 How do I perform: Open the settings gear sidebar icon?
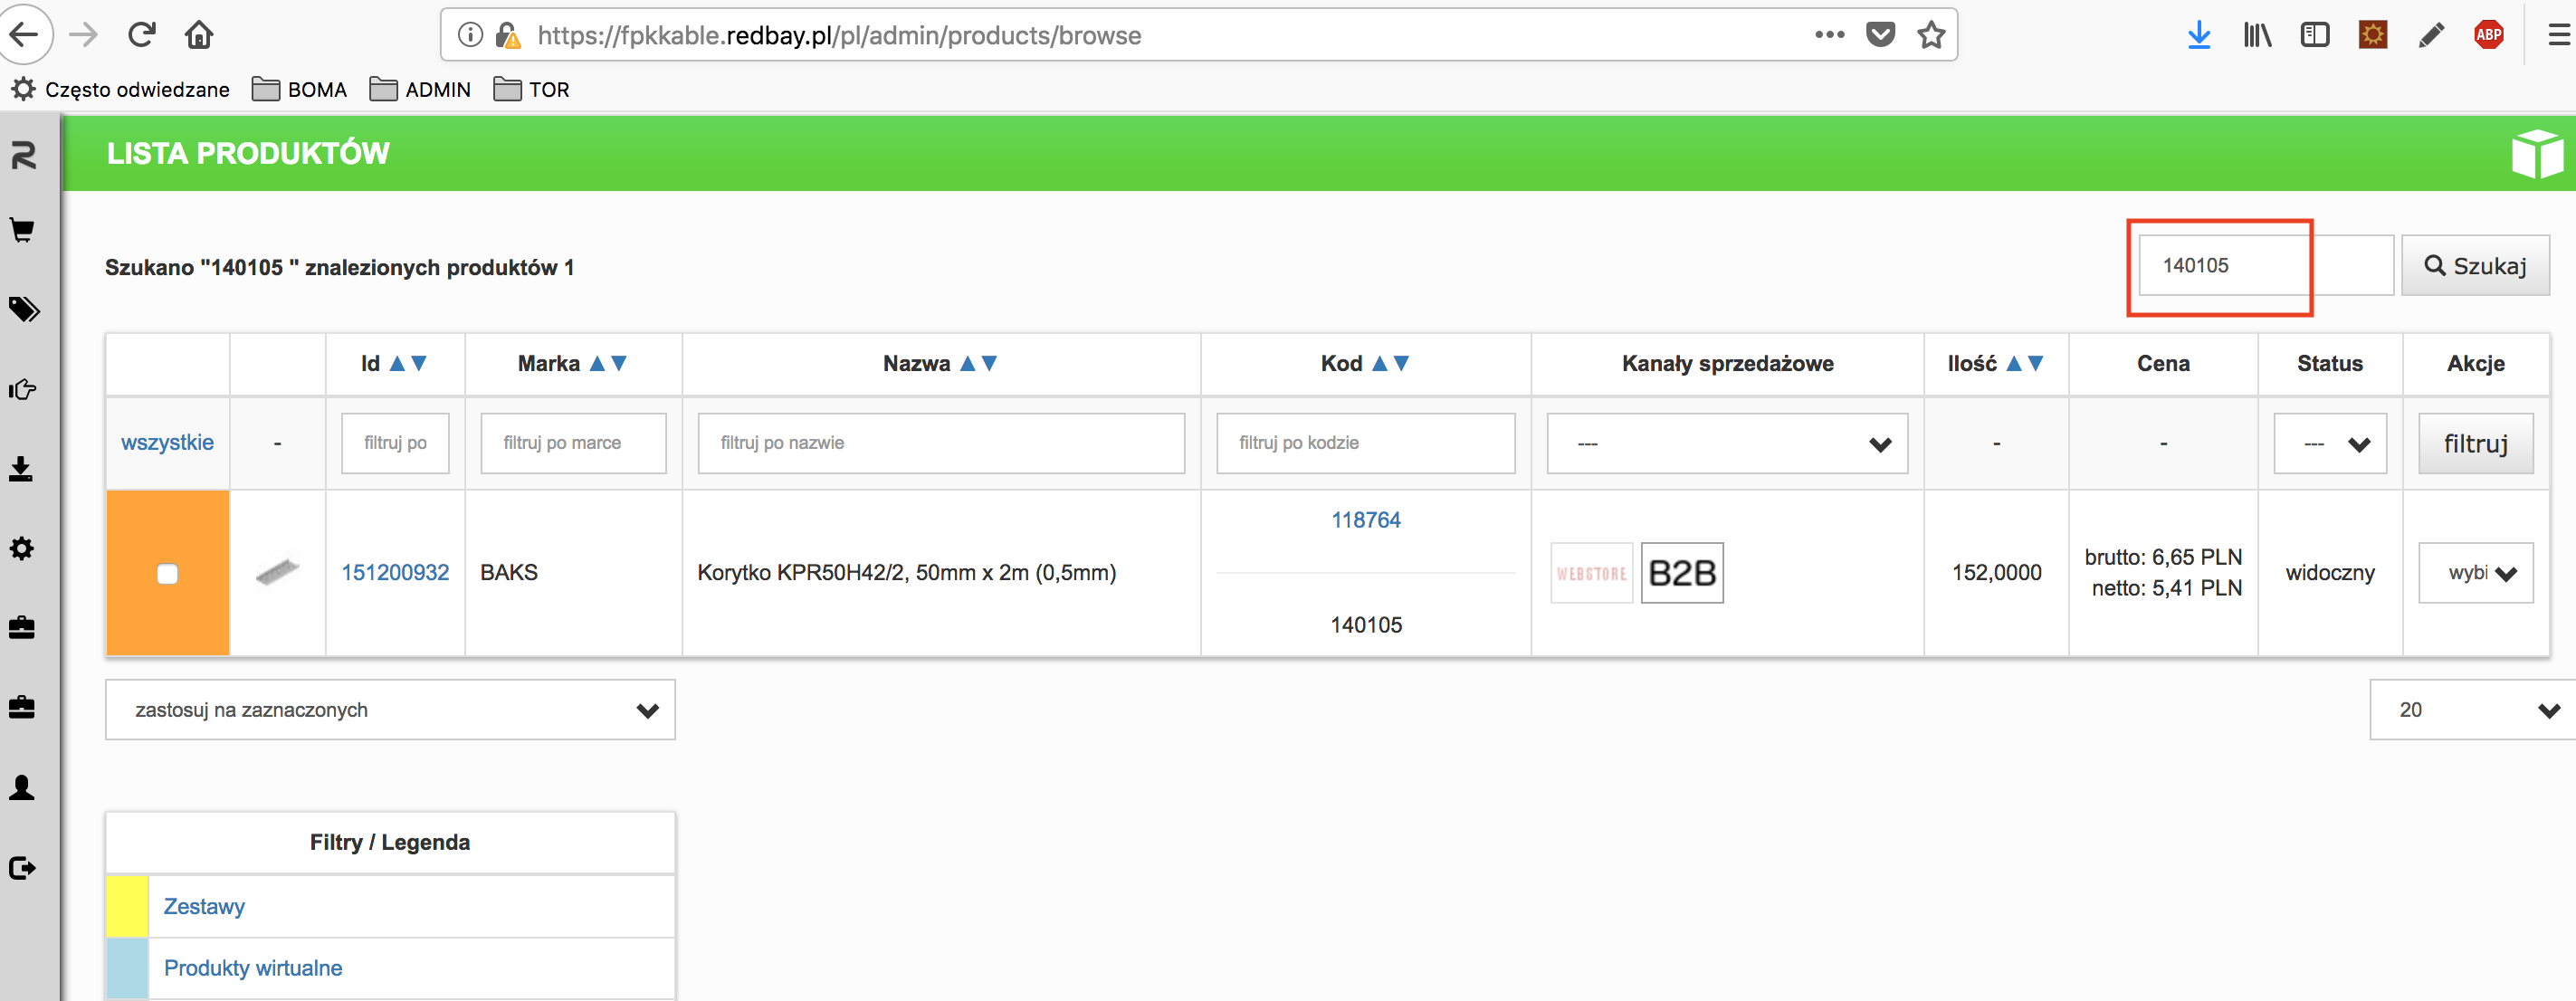[x=22, y=548]
